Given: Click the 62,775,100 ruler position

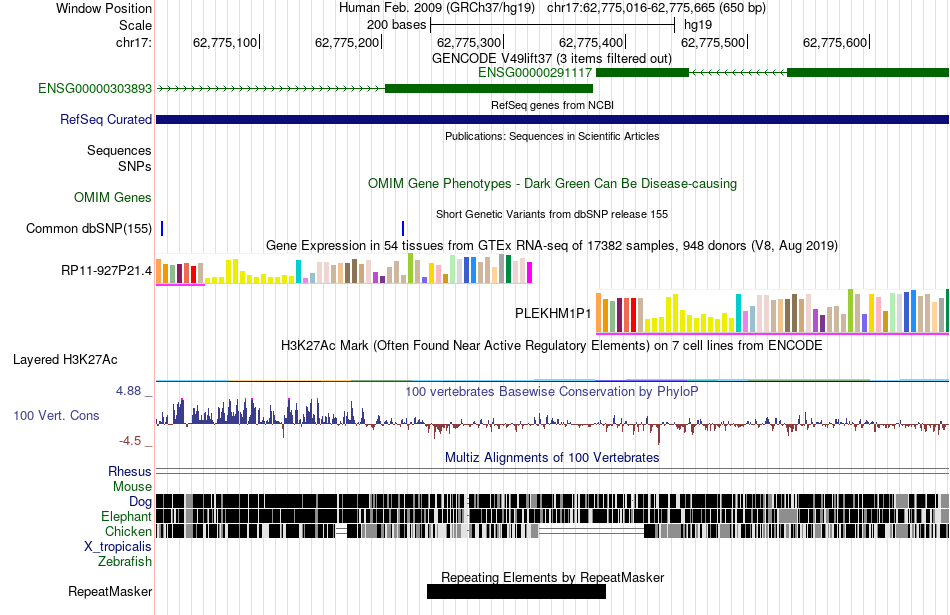Looking at the screenshot, I should tap(225, 42).
